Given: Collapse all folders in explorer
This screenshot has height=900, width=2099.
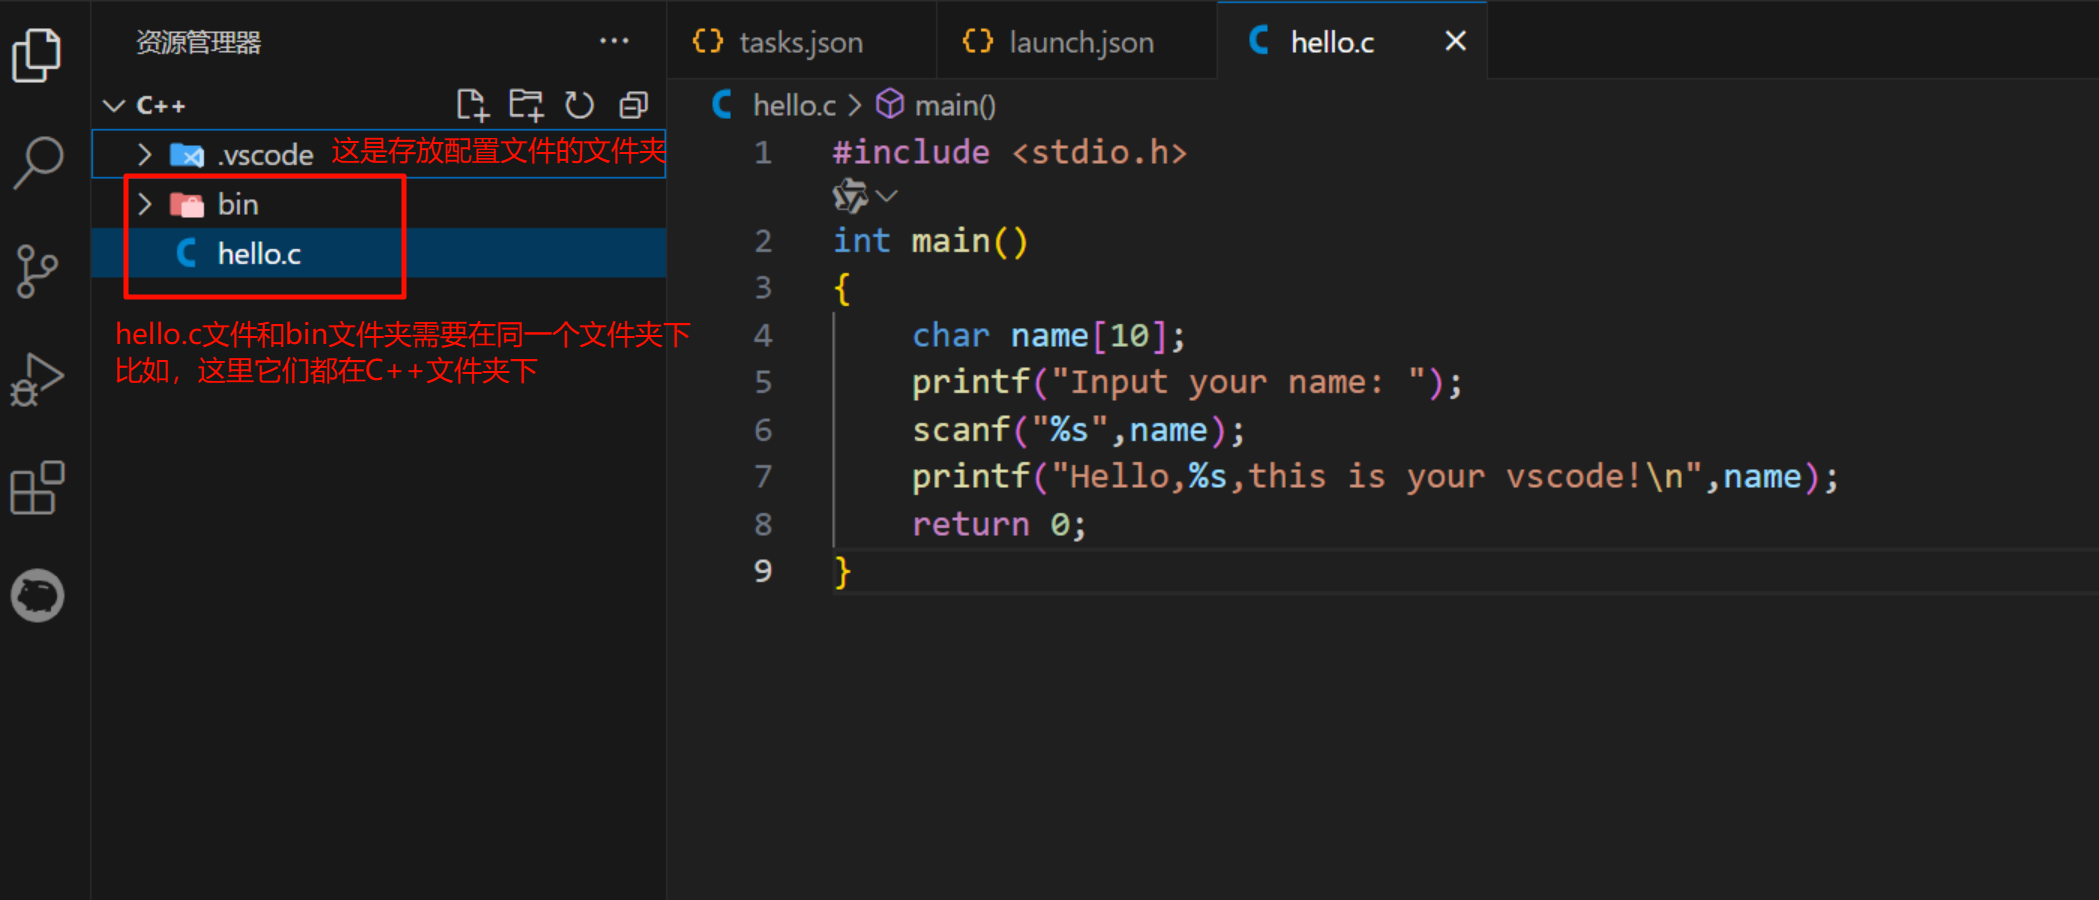Looking at the screenshot, I should (x=634, y=105).
